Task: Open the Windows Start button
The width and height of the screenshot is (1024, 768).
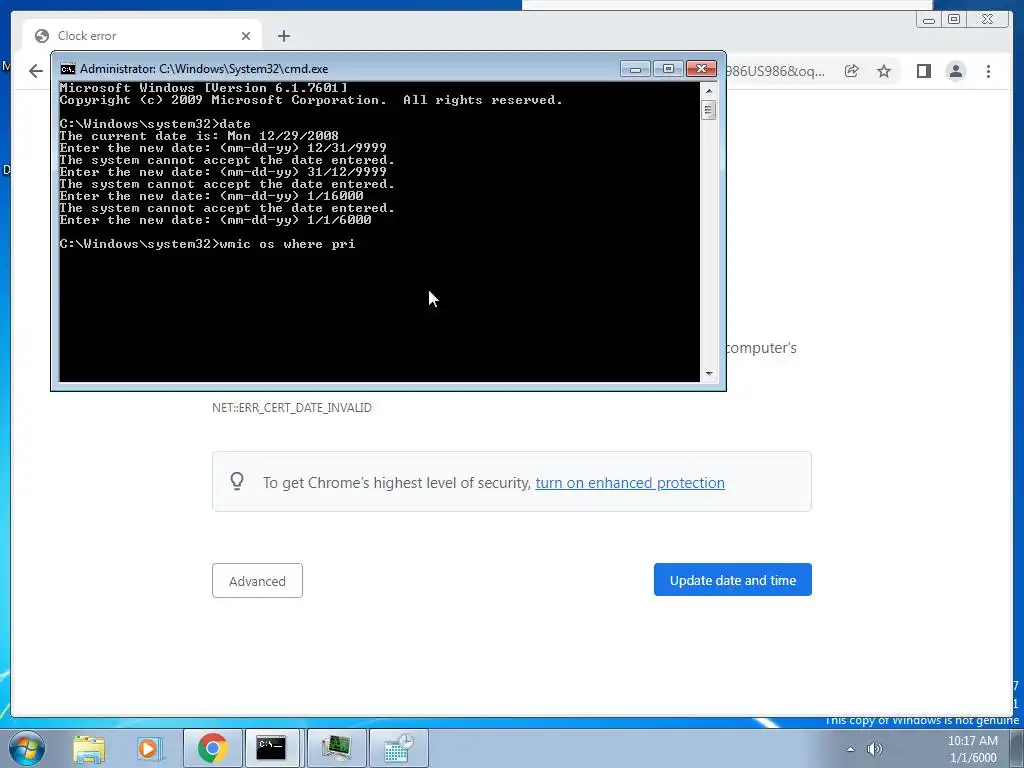Action: coord(27,748)
